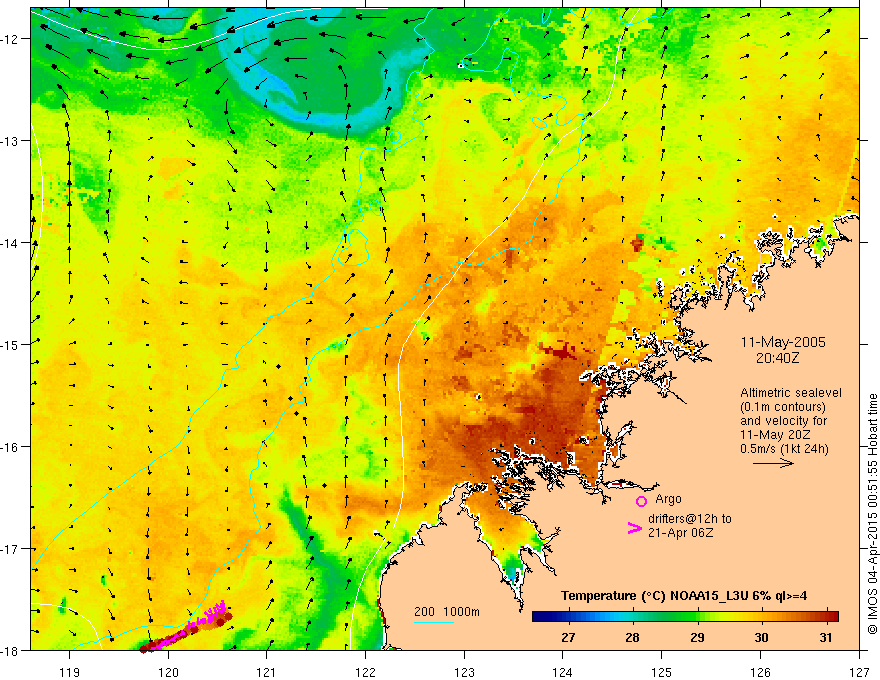This screenshot has height=680, width=880.
Task: Click the '11-May 20Z' caption line
Action: click(x=776, y=435)
